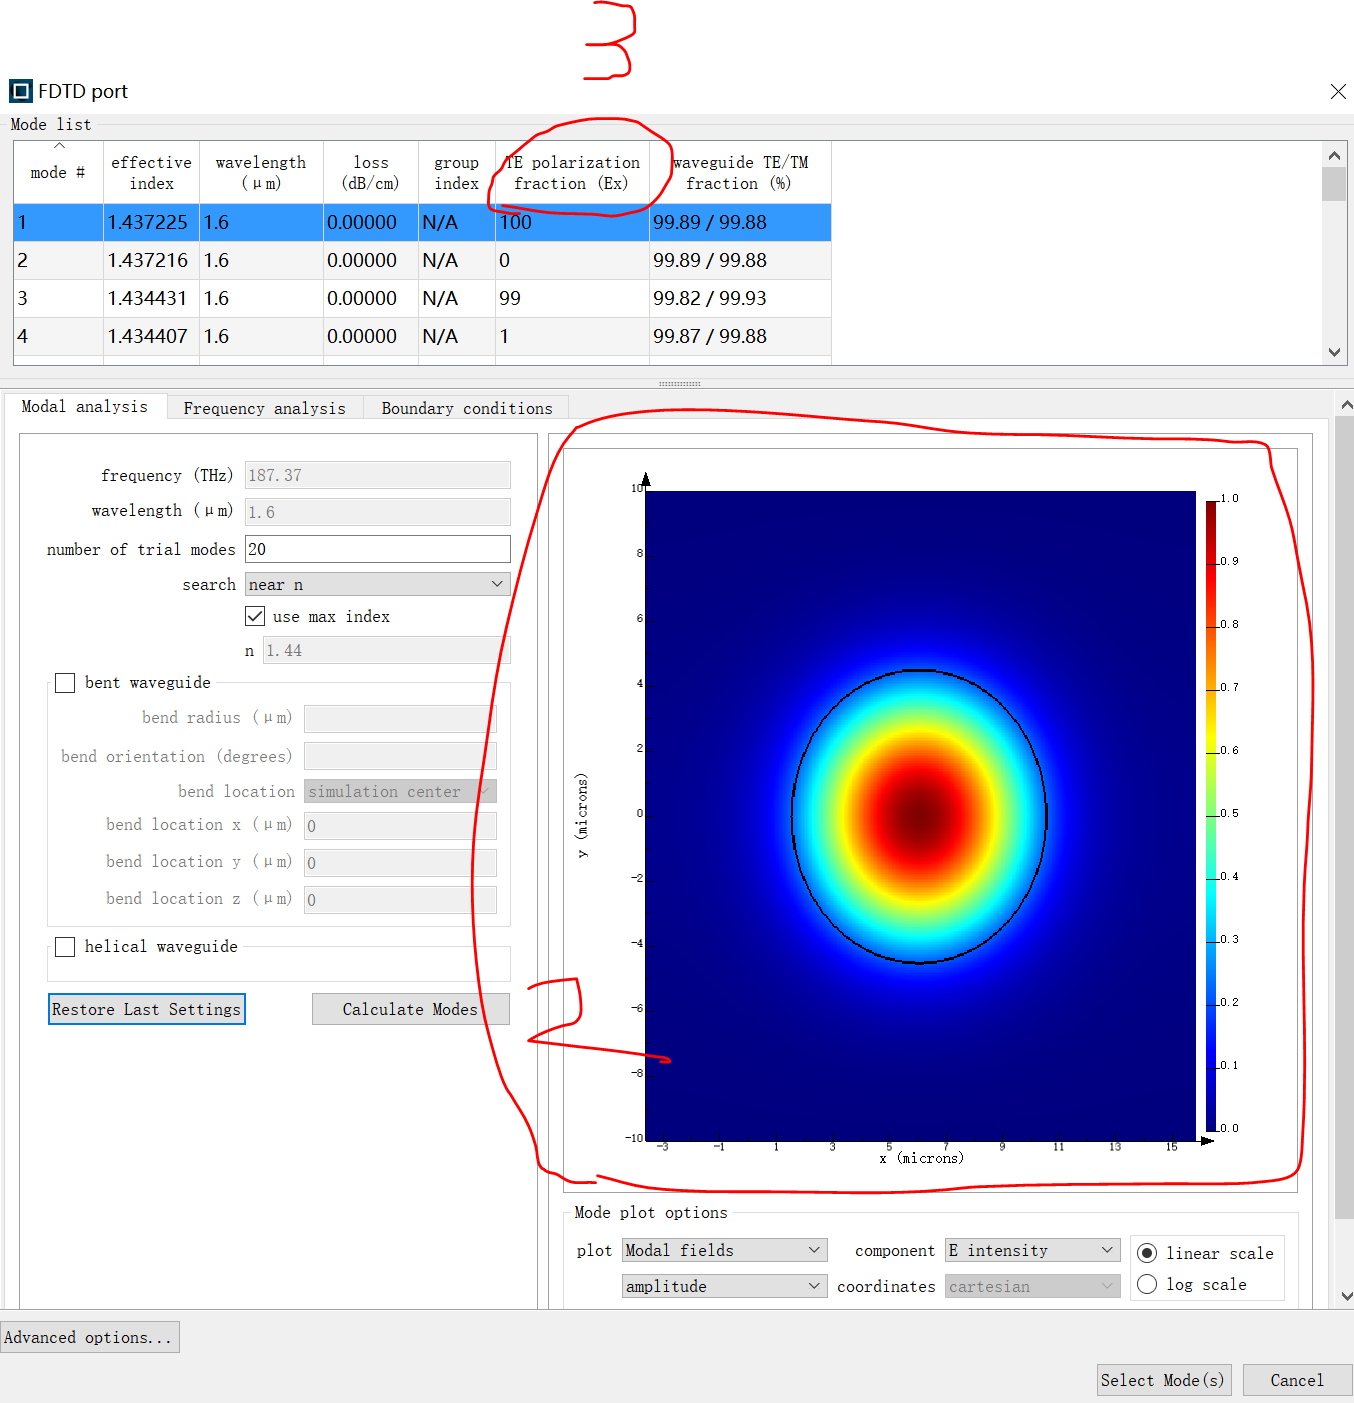Switch to the Modal analysis tab

tap(85, 407)
